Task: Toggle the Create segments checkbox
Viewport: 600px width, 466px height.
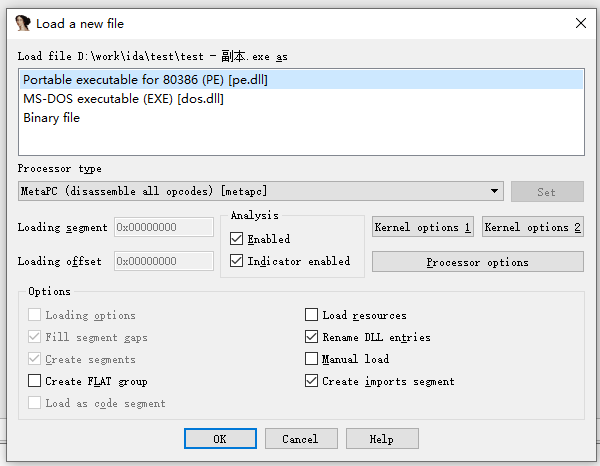Action: click(x=34, y=359)
